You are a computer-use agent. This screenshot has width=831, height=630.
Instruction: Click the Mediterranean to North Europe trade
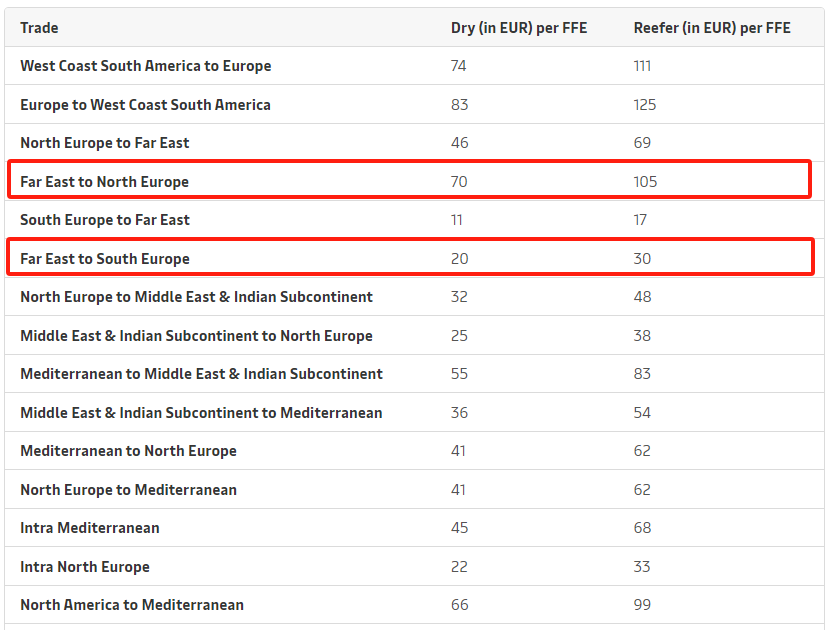click(x=128, y=451)
